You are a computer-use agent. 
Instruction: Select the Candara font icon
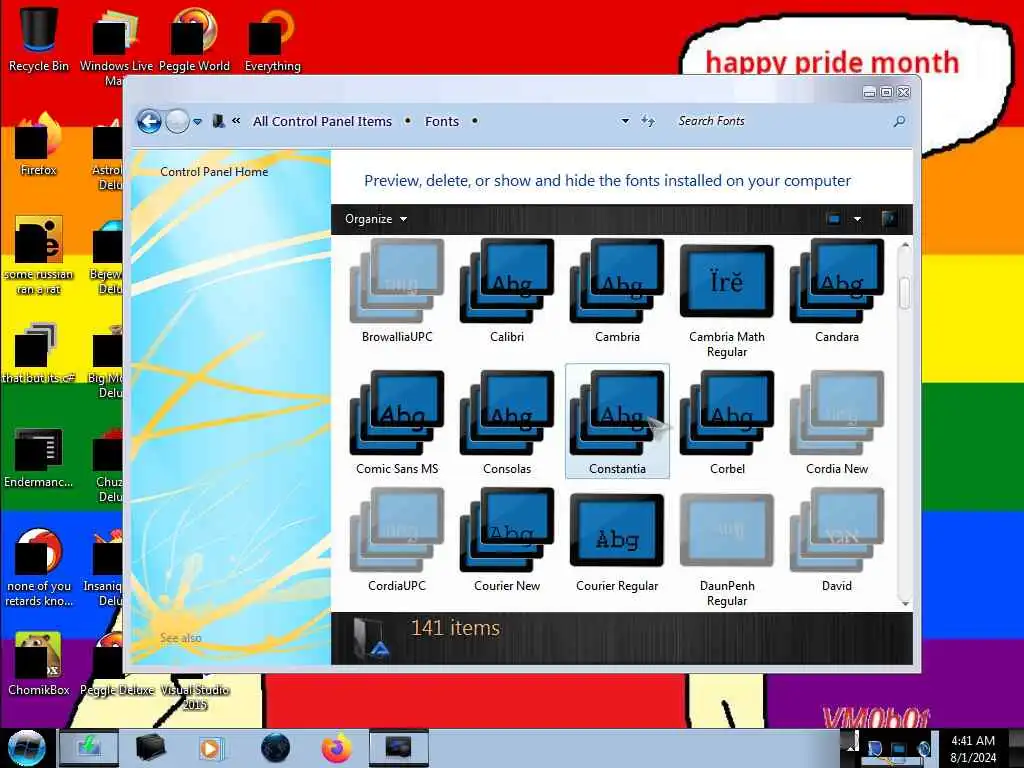tap(837, 281)
